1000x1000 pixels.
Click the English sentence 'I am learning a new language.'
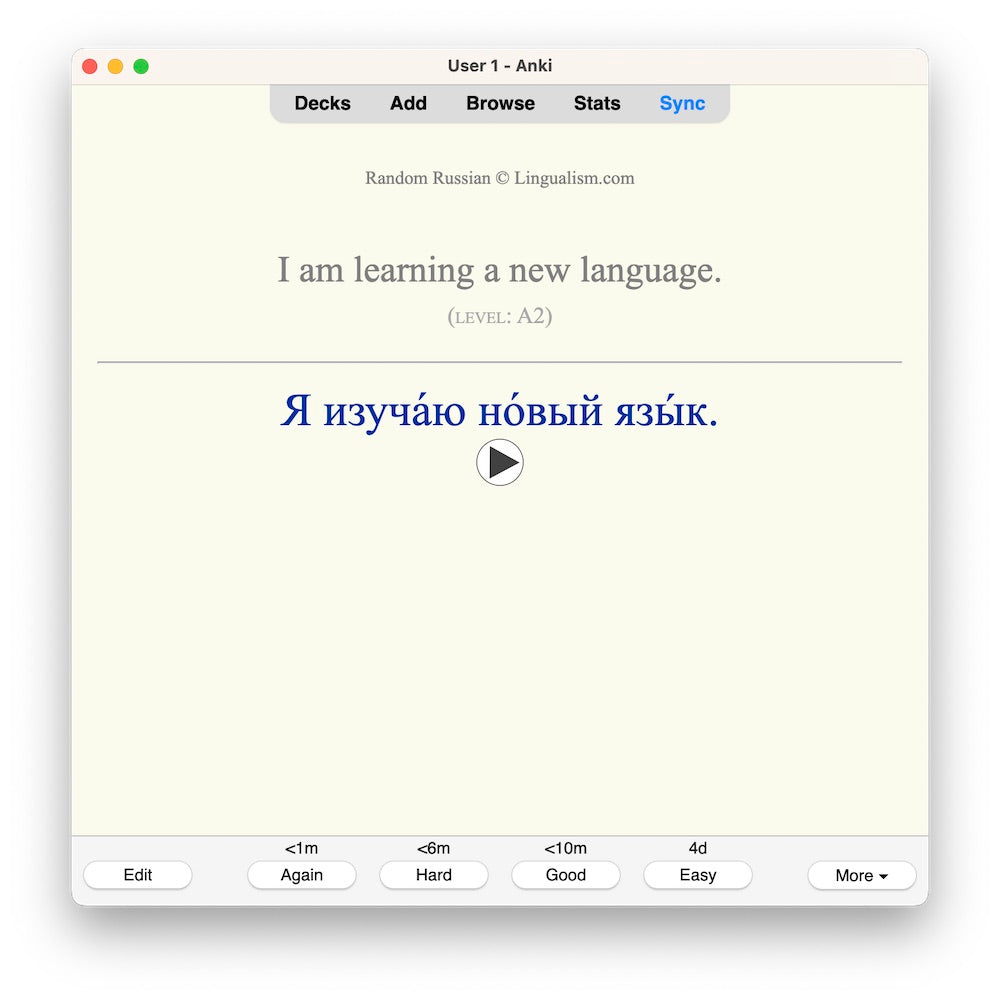click(x=499, y=270)
